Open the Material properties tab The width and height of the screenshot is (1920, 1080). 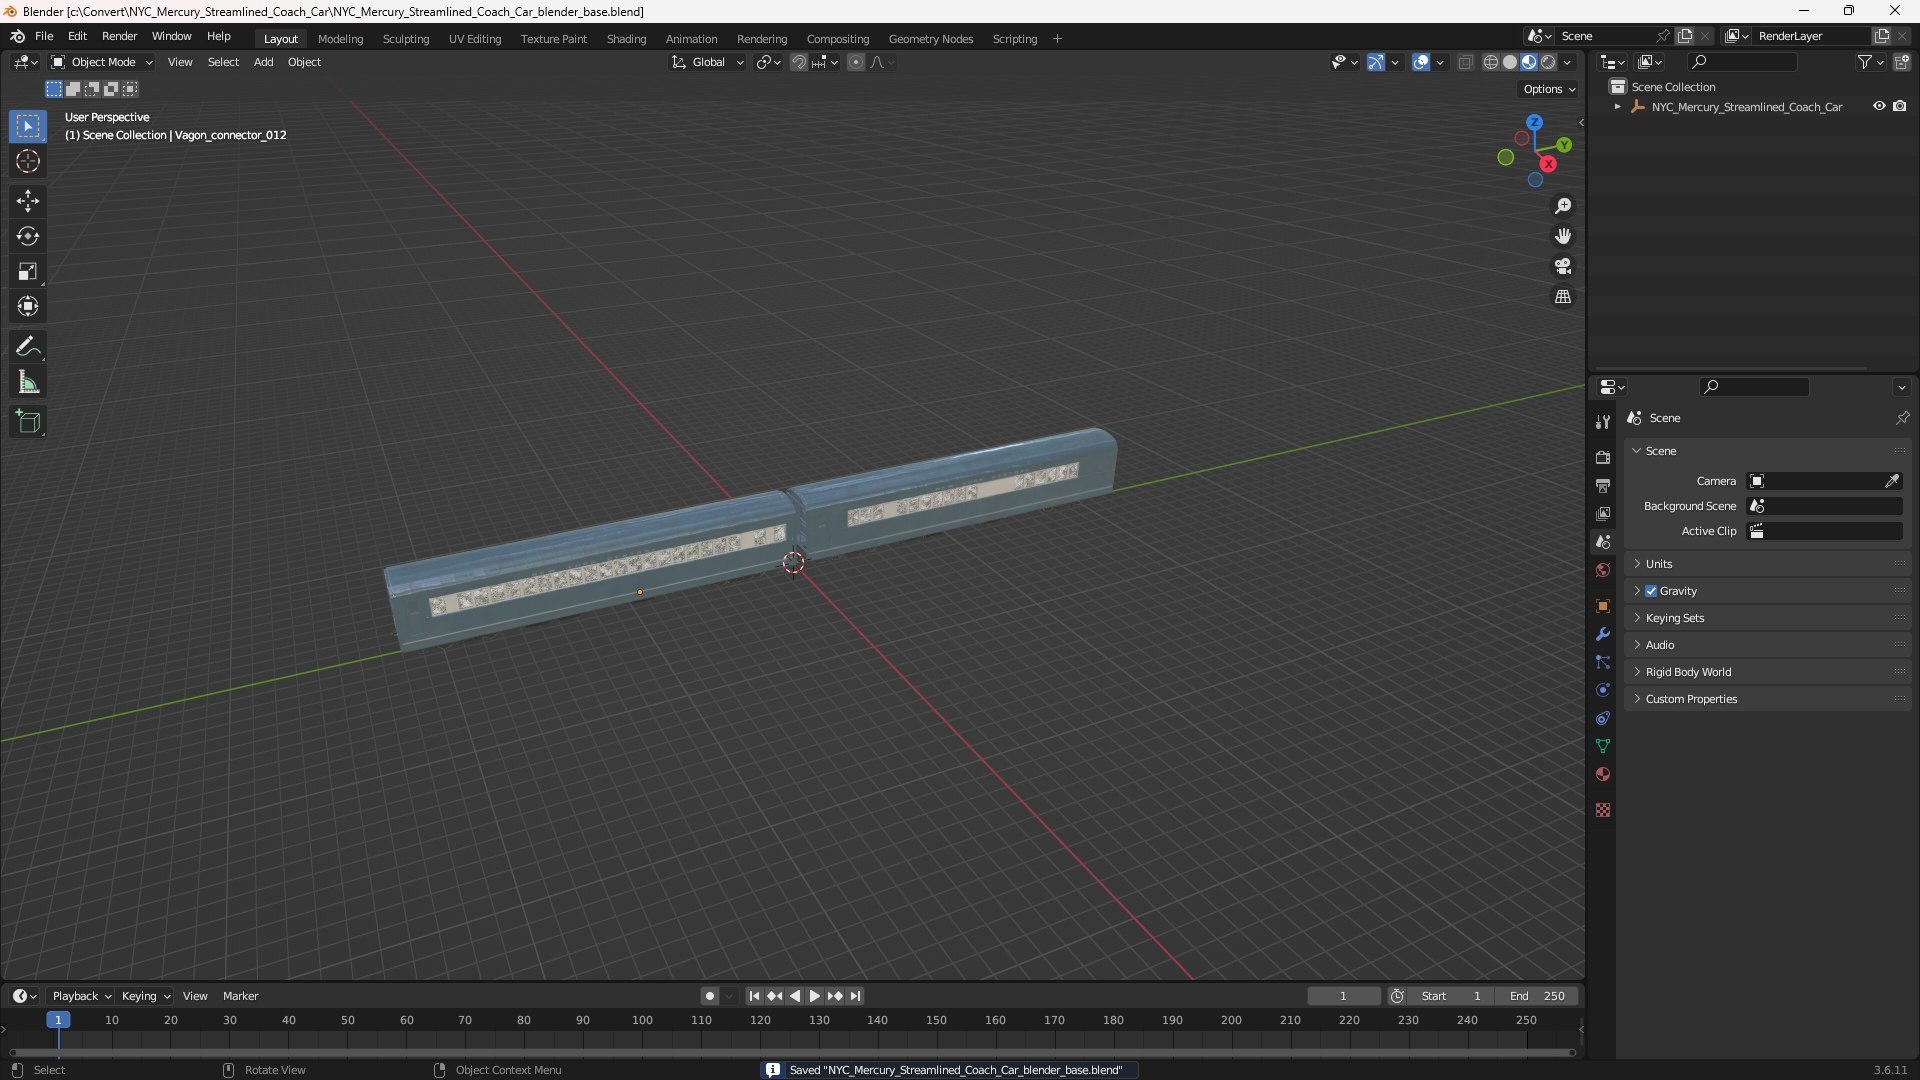tap(1603, 774)
